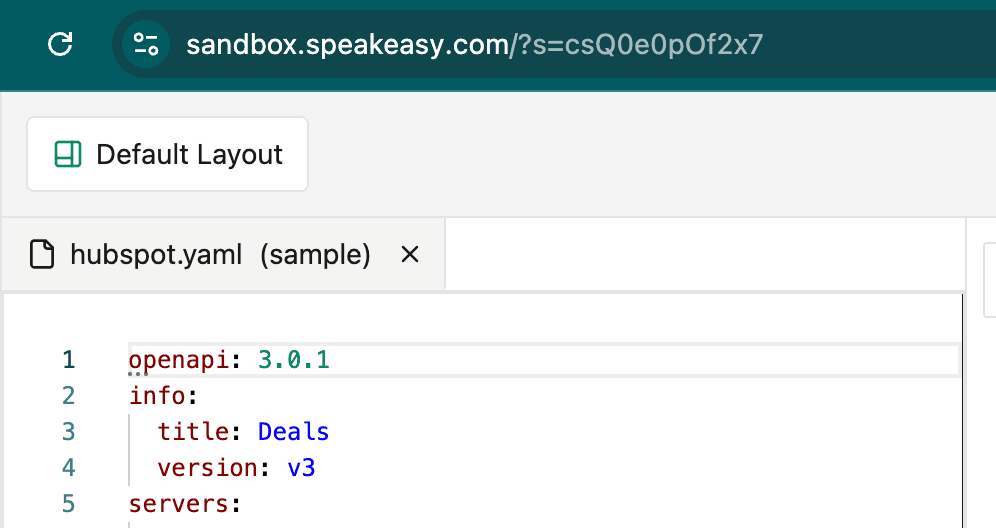
Task: Click line number 1 in the editor gutter
Action: (x=68, y=360)
